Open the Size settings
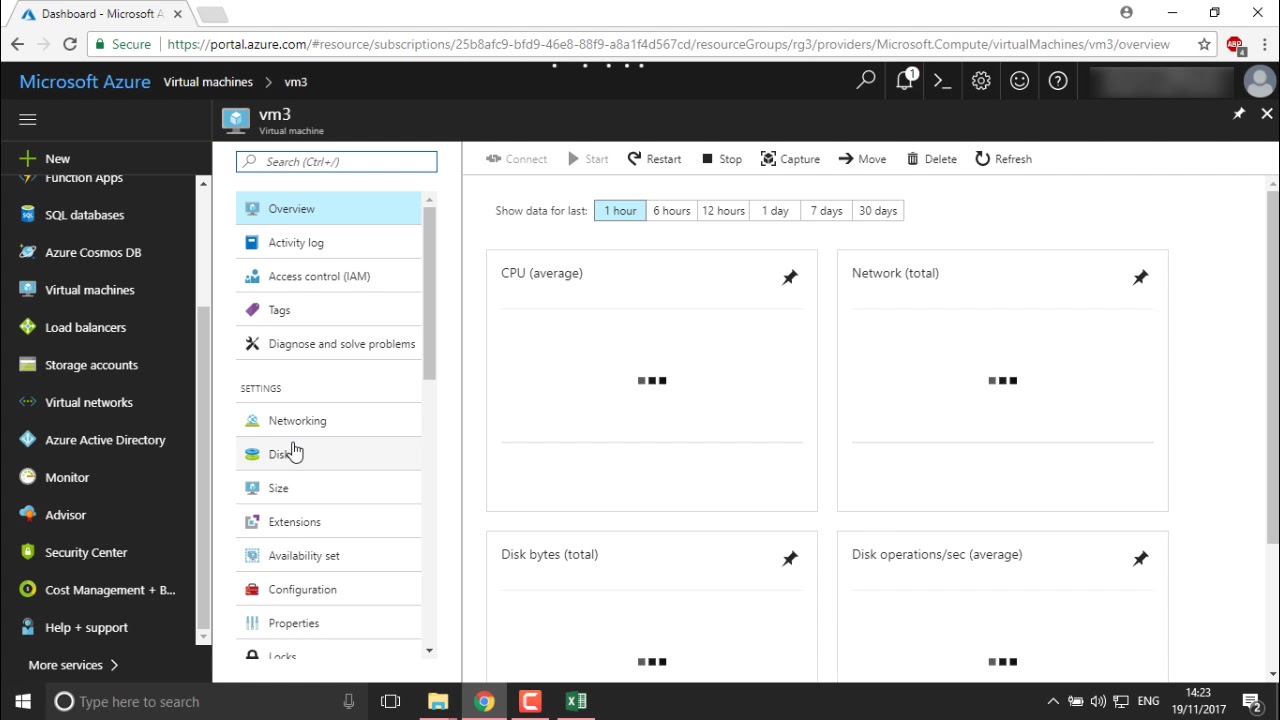This screenshot has width=1280, height=720. click(329, 488)
